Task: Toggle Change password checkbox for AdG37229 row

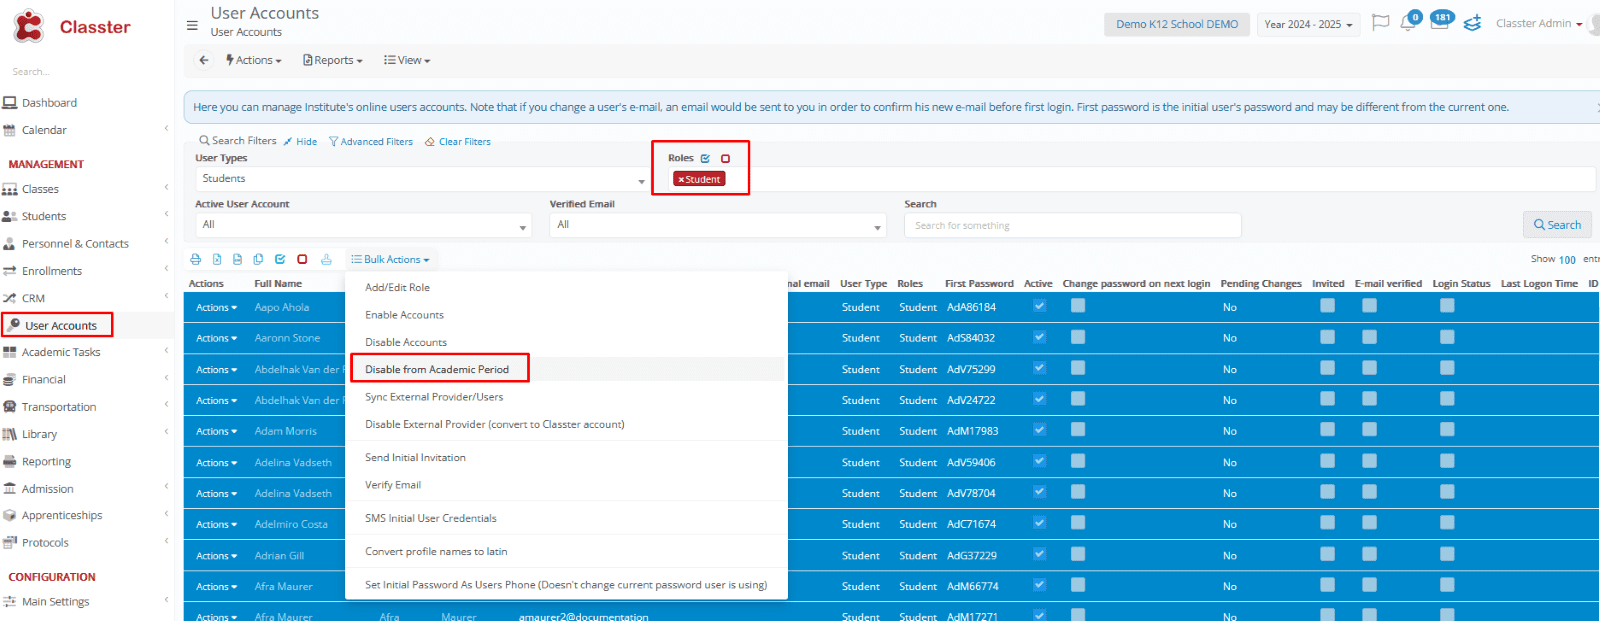Action: click(1078, 554)
